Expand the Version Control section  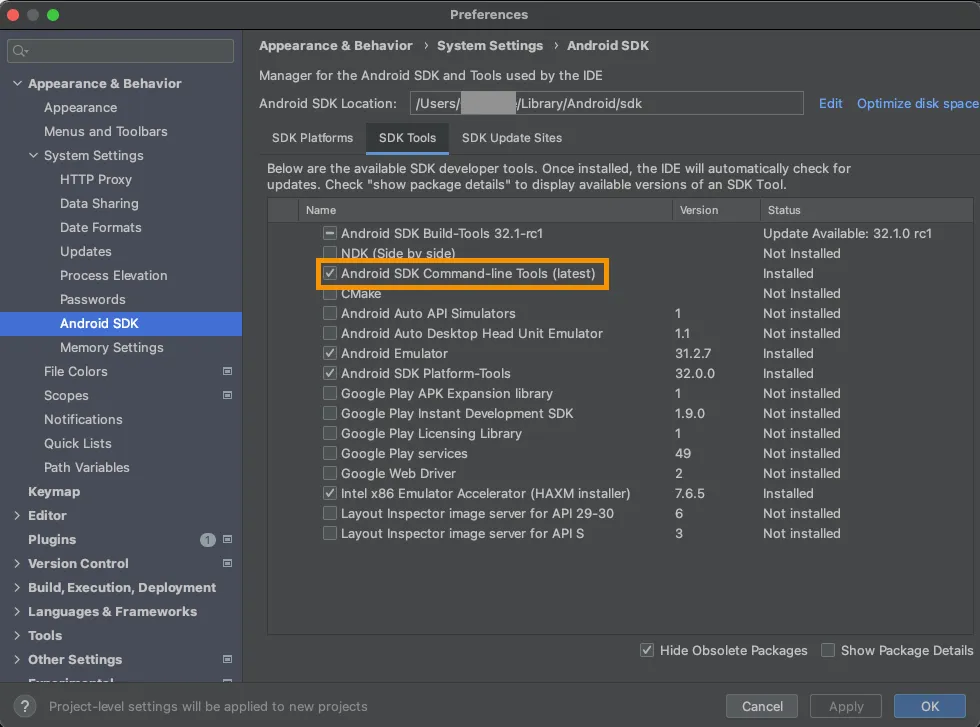click(18, 563)
